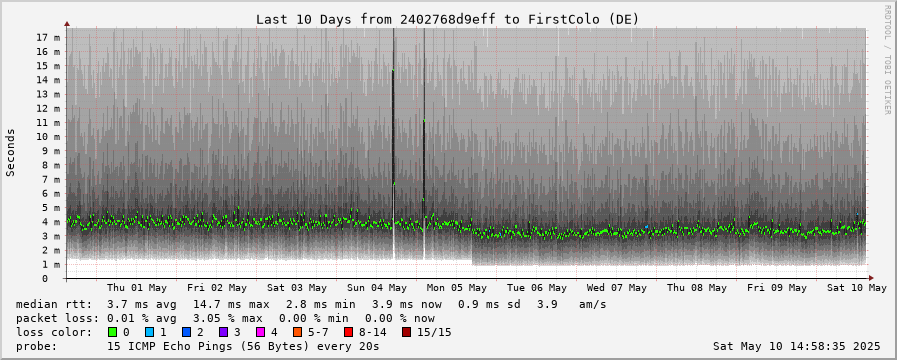
Task: Click the 'Thu 08 May' x-axis label
Action: coord(697,288)
